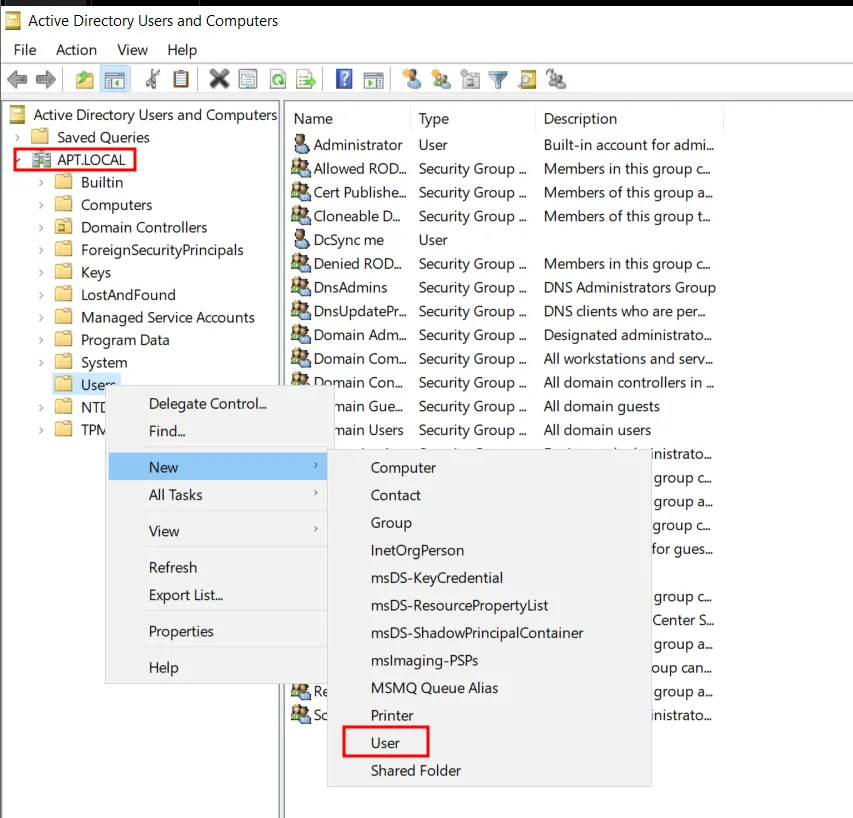Select MSMQ Queue Alias submenu entry
Viewport: 853px width, 818px height.
(x=489, y=688)
